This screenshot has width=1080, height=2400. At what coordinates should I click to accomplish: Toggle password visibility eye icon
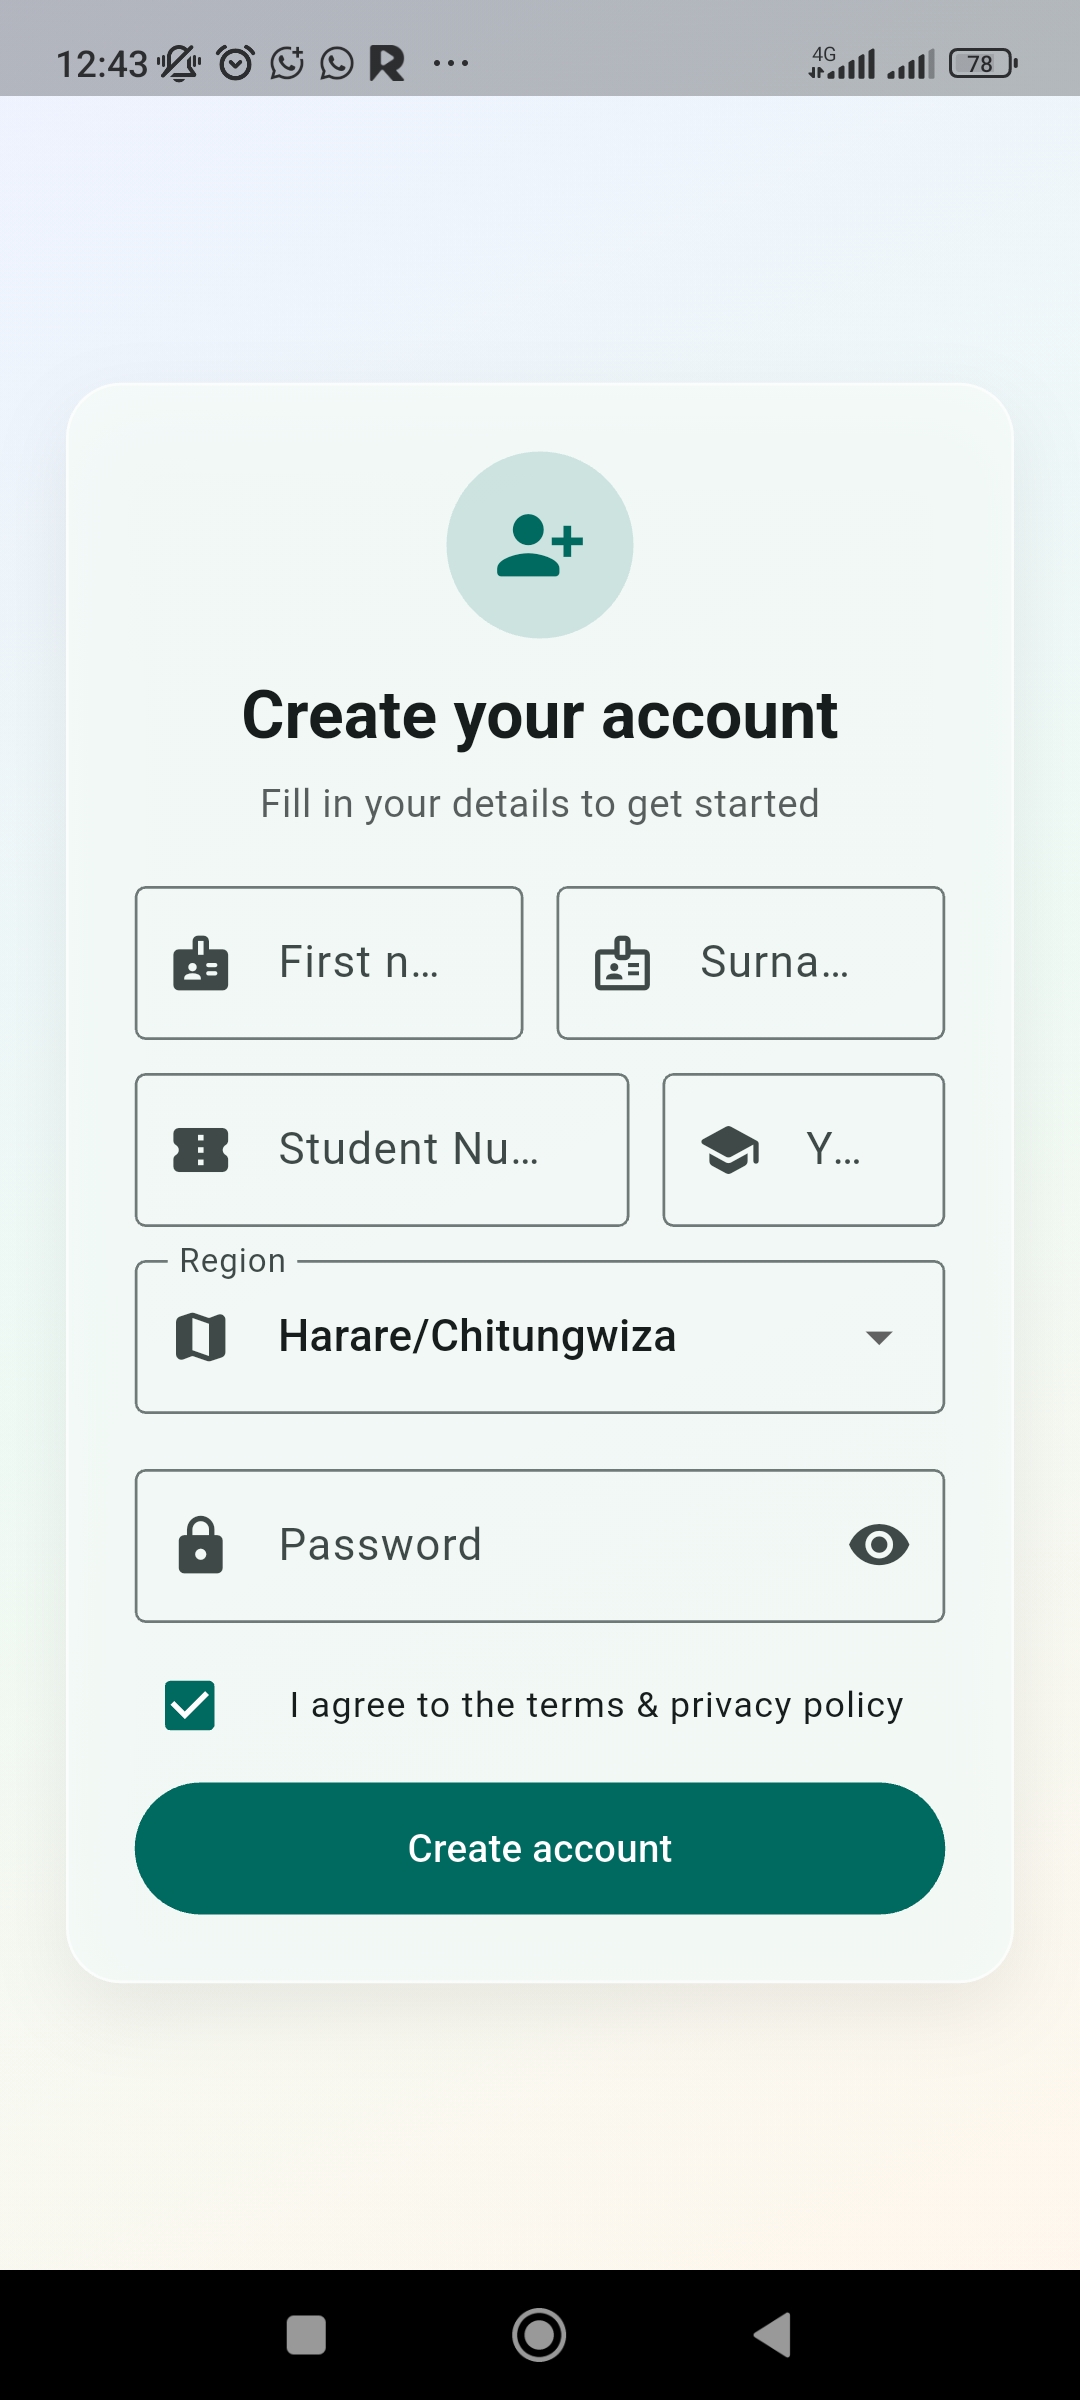[x=879, y=1545]
